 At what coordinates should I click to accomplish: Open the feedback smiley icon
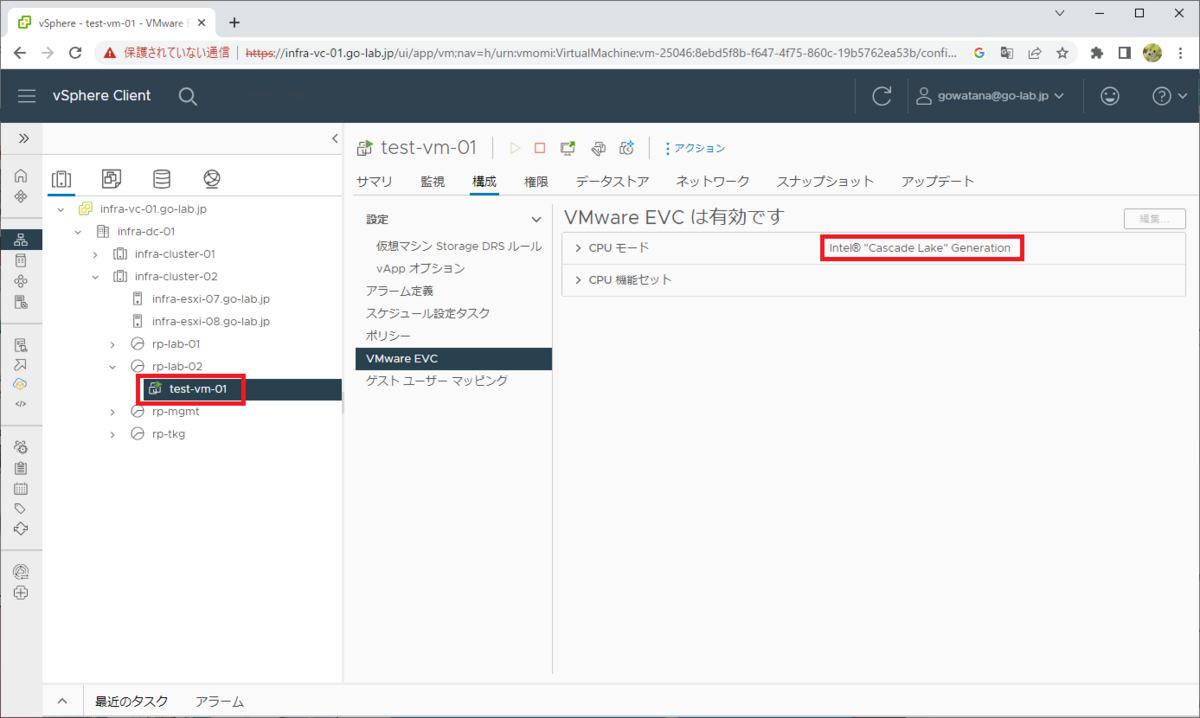point(1109,96)
